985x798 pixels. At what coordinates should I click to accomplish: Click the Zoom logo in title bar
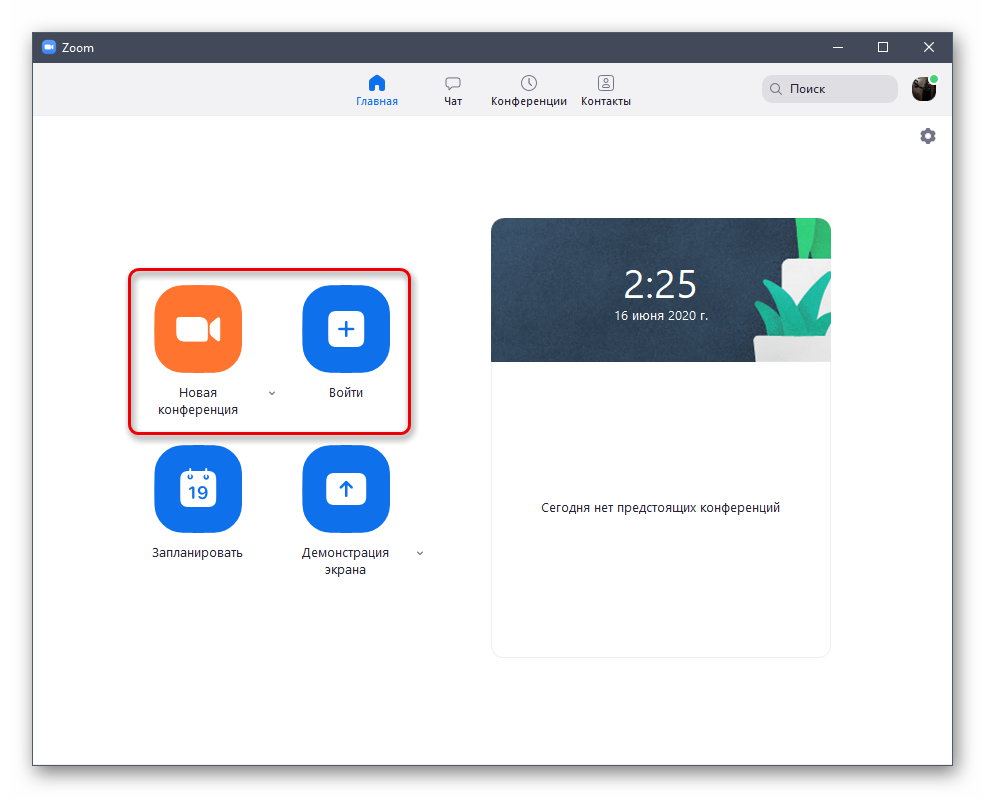coord(49,47)
